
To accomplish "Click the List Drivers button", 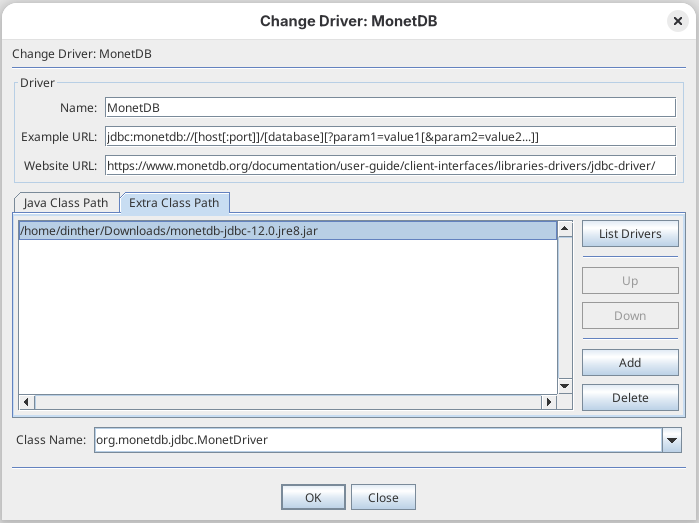I will tap(630, 234).
